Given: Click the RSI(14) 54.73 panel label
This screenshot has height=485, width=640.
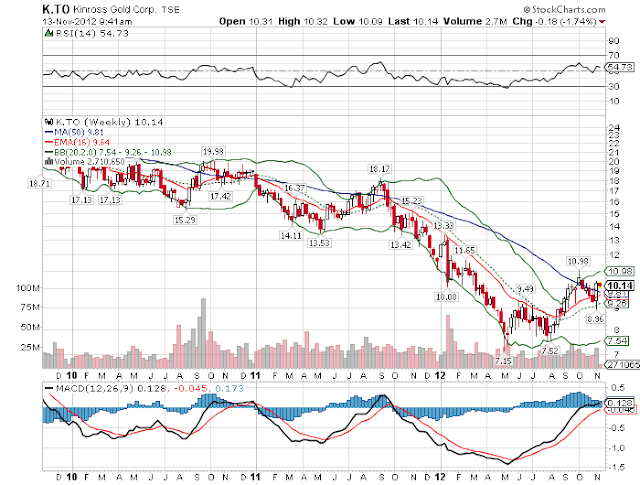Looking at the screenshot, I should click(92, 33).
